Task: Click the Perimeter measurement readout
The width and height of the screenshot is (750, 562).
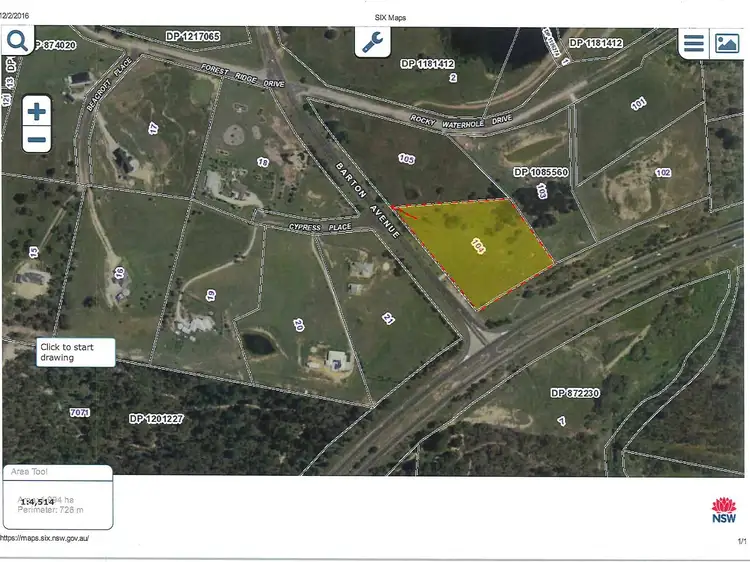Action: pyautogui.click(x=50, y=510)
